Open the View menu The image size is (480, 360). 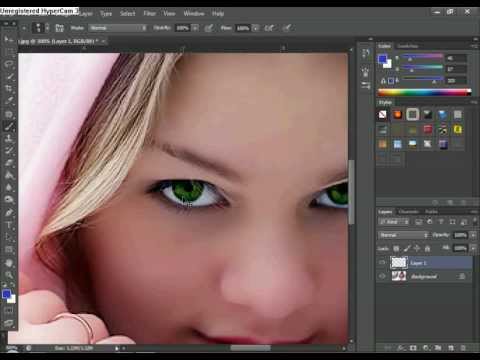coord(169,14)
